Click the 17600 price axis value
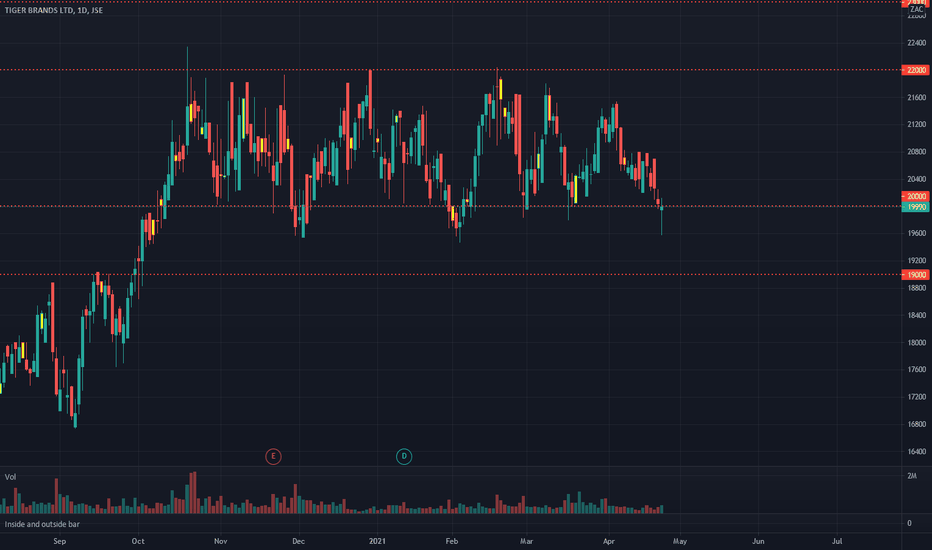Image resolution: width=932 pixels, height=550 pixels. 917,369
